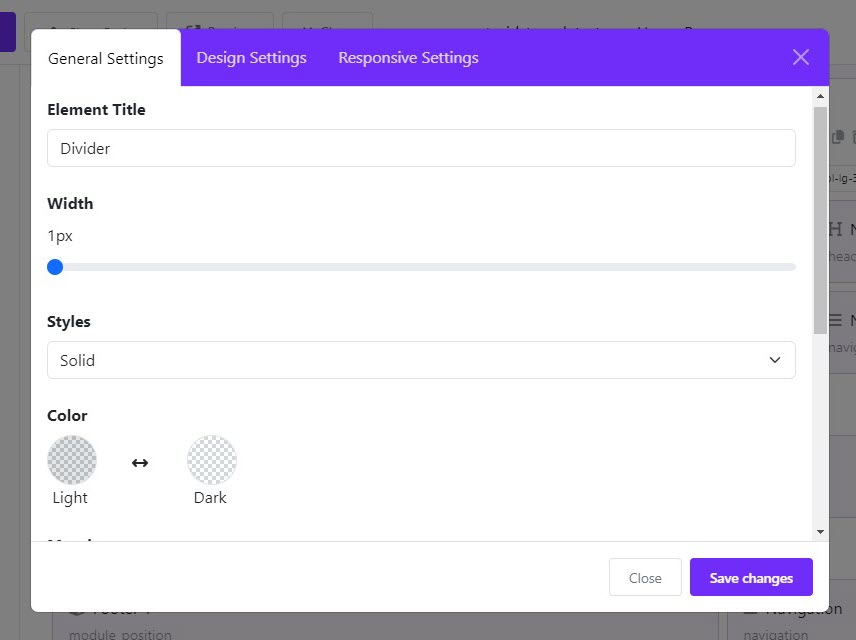Click the scrollbar up arrow
This screenshot has height=640, width=856.
coord(820,96)
